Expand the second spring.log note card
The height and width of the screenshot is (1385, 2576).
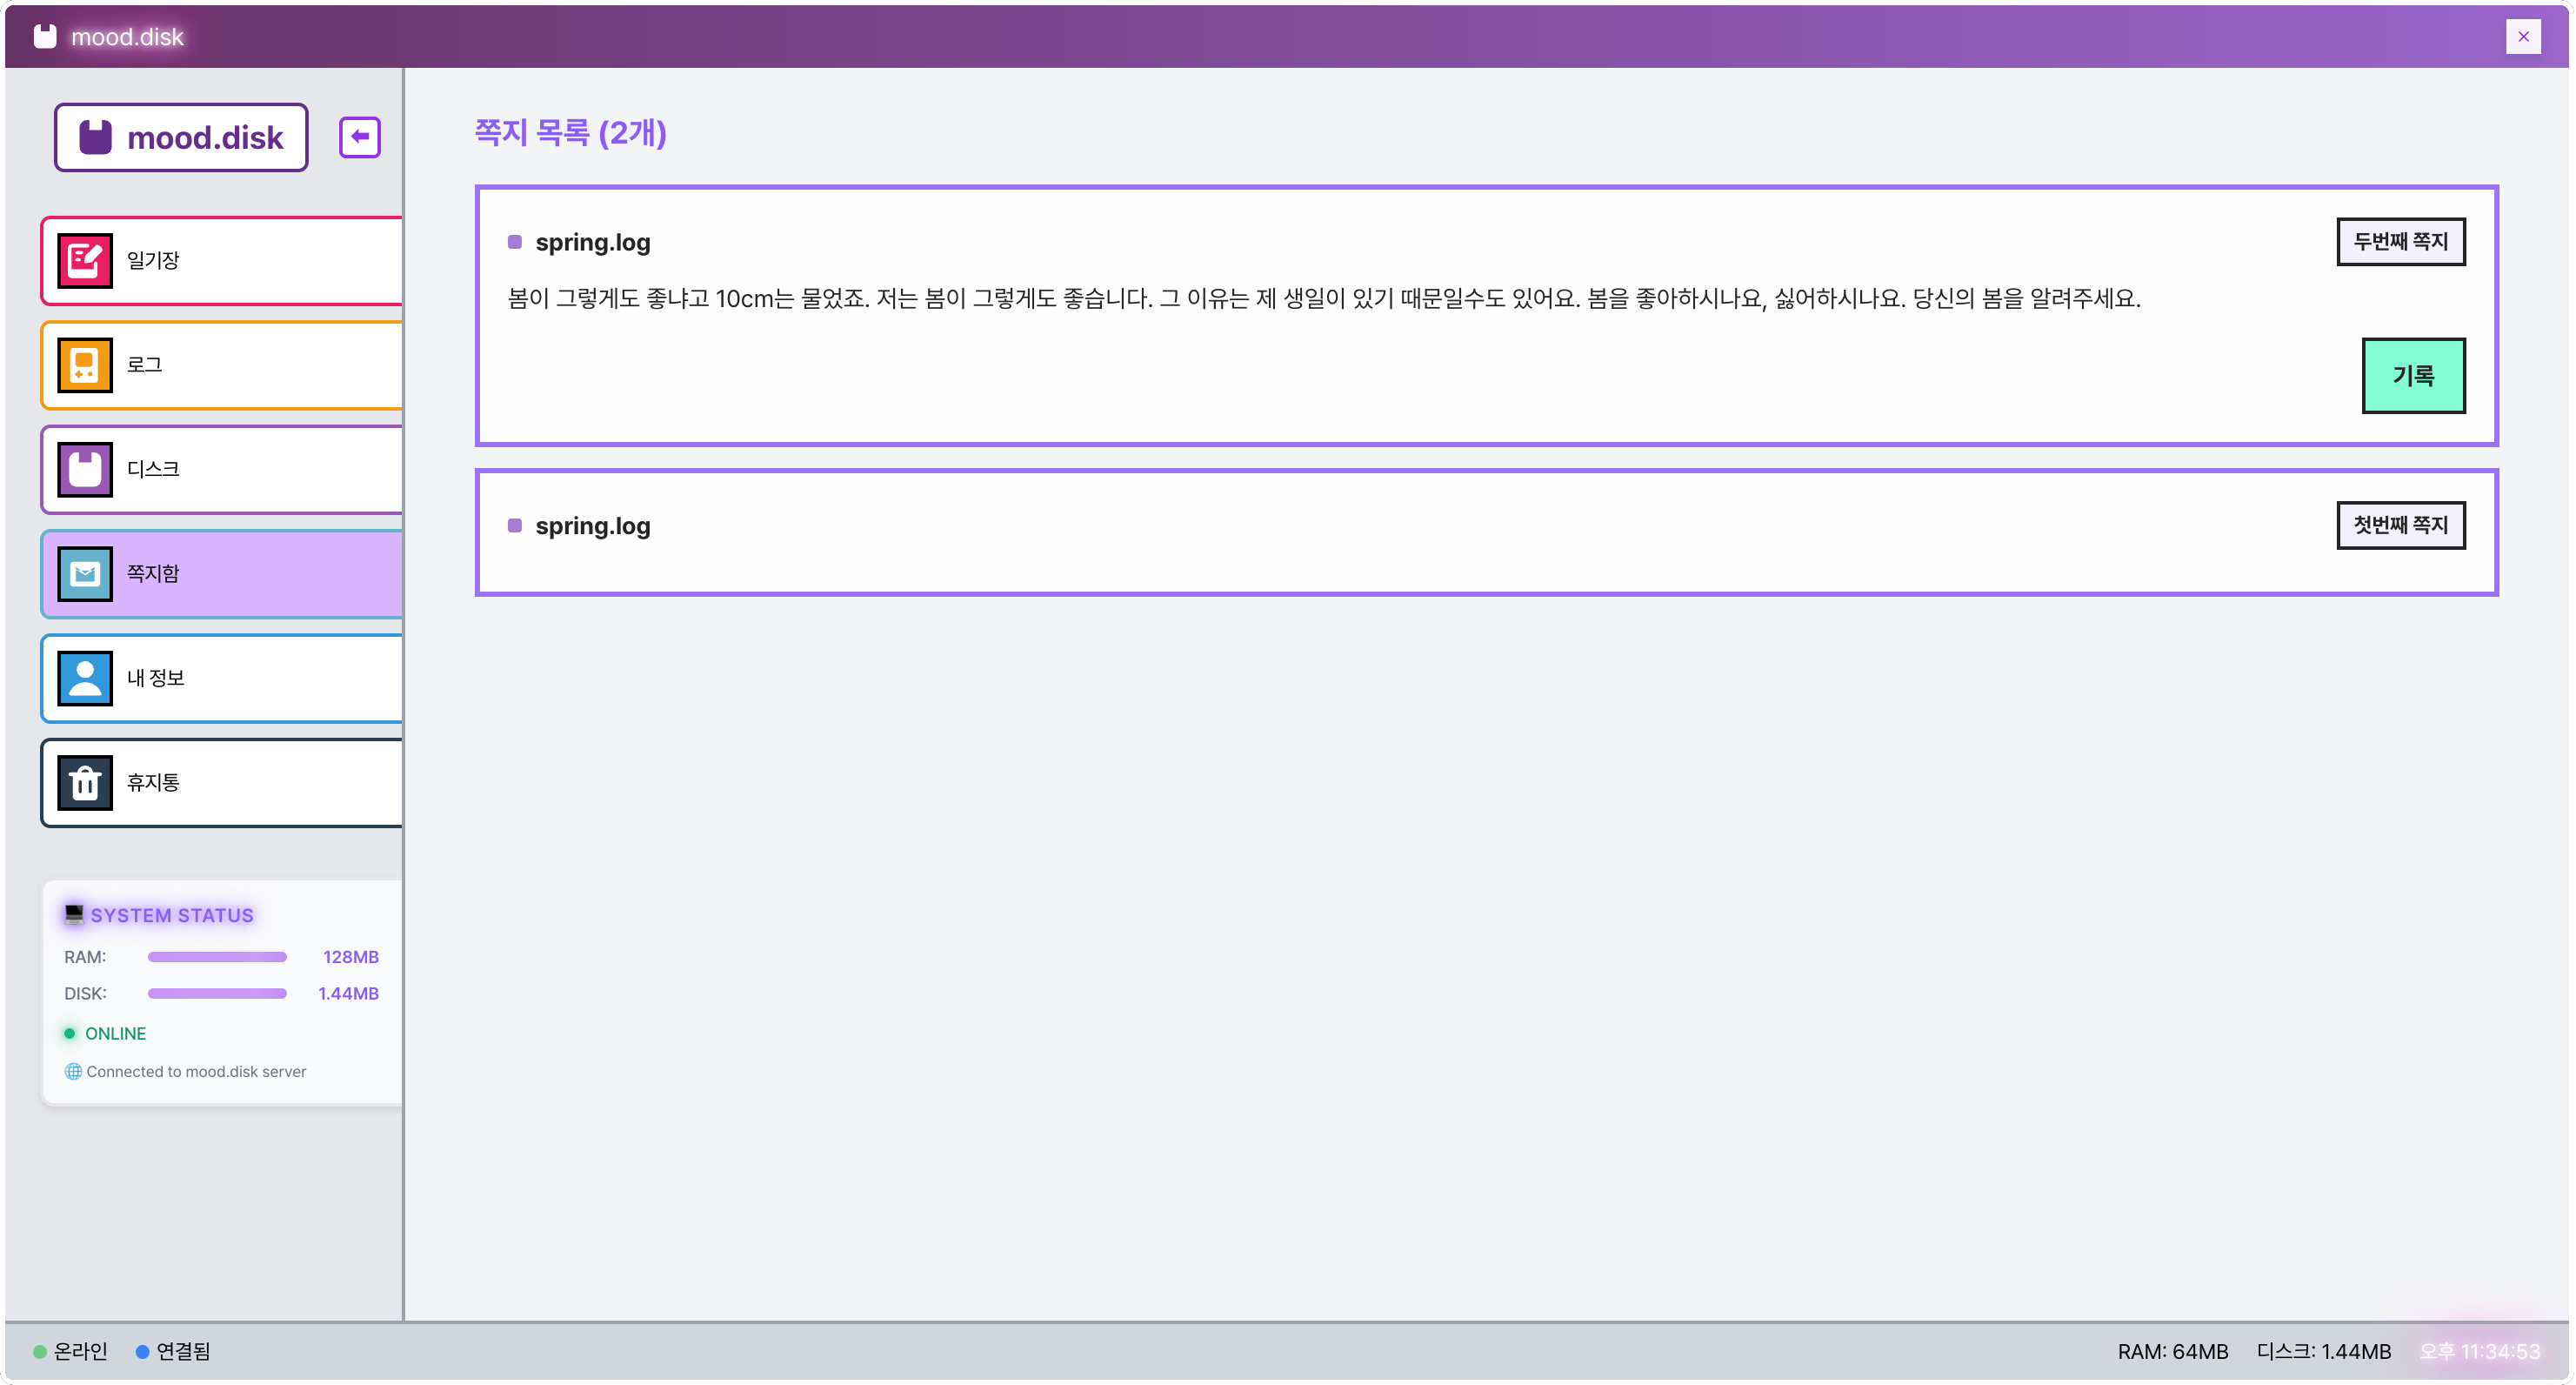click(x=1486, y=532)
